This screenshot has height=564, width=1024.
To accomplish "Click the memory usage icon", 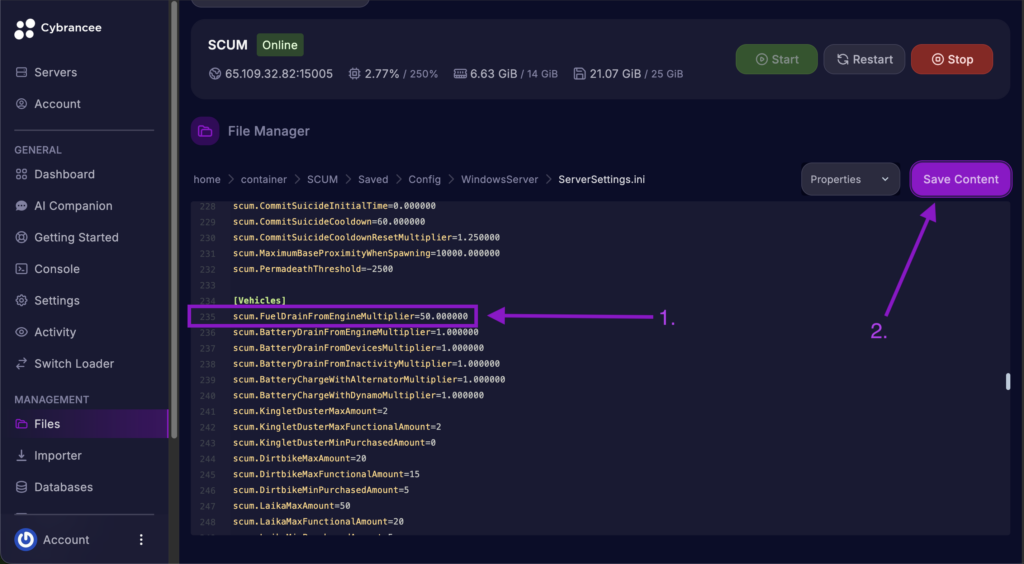I will pyautogui.click(x=460, y=74).
